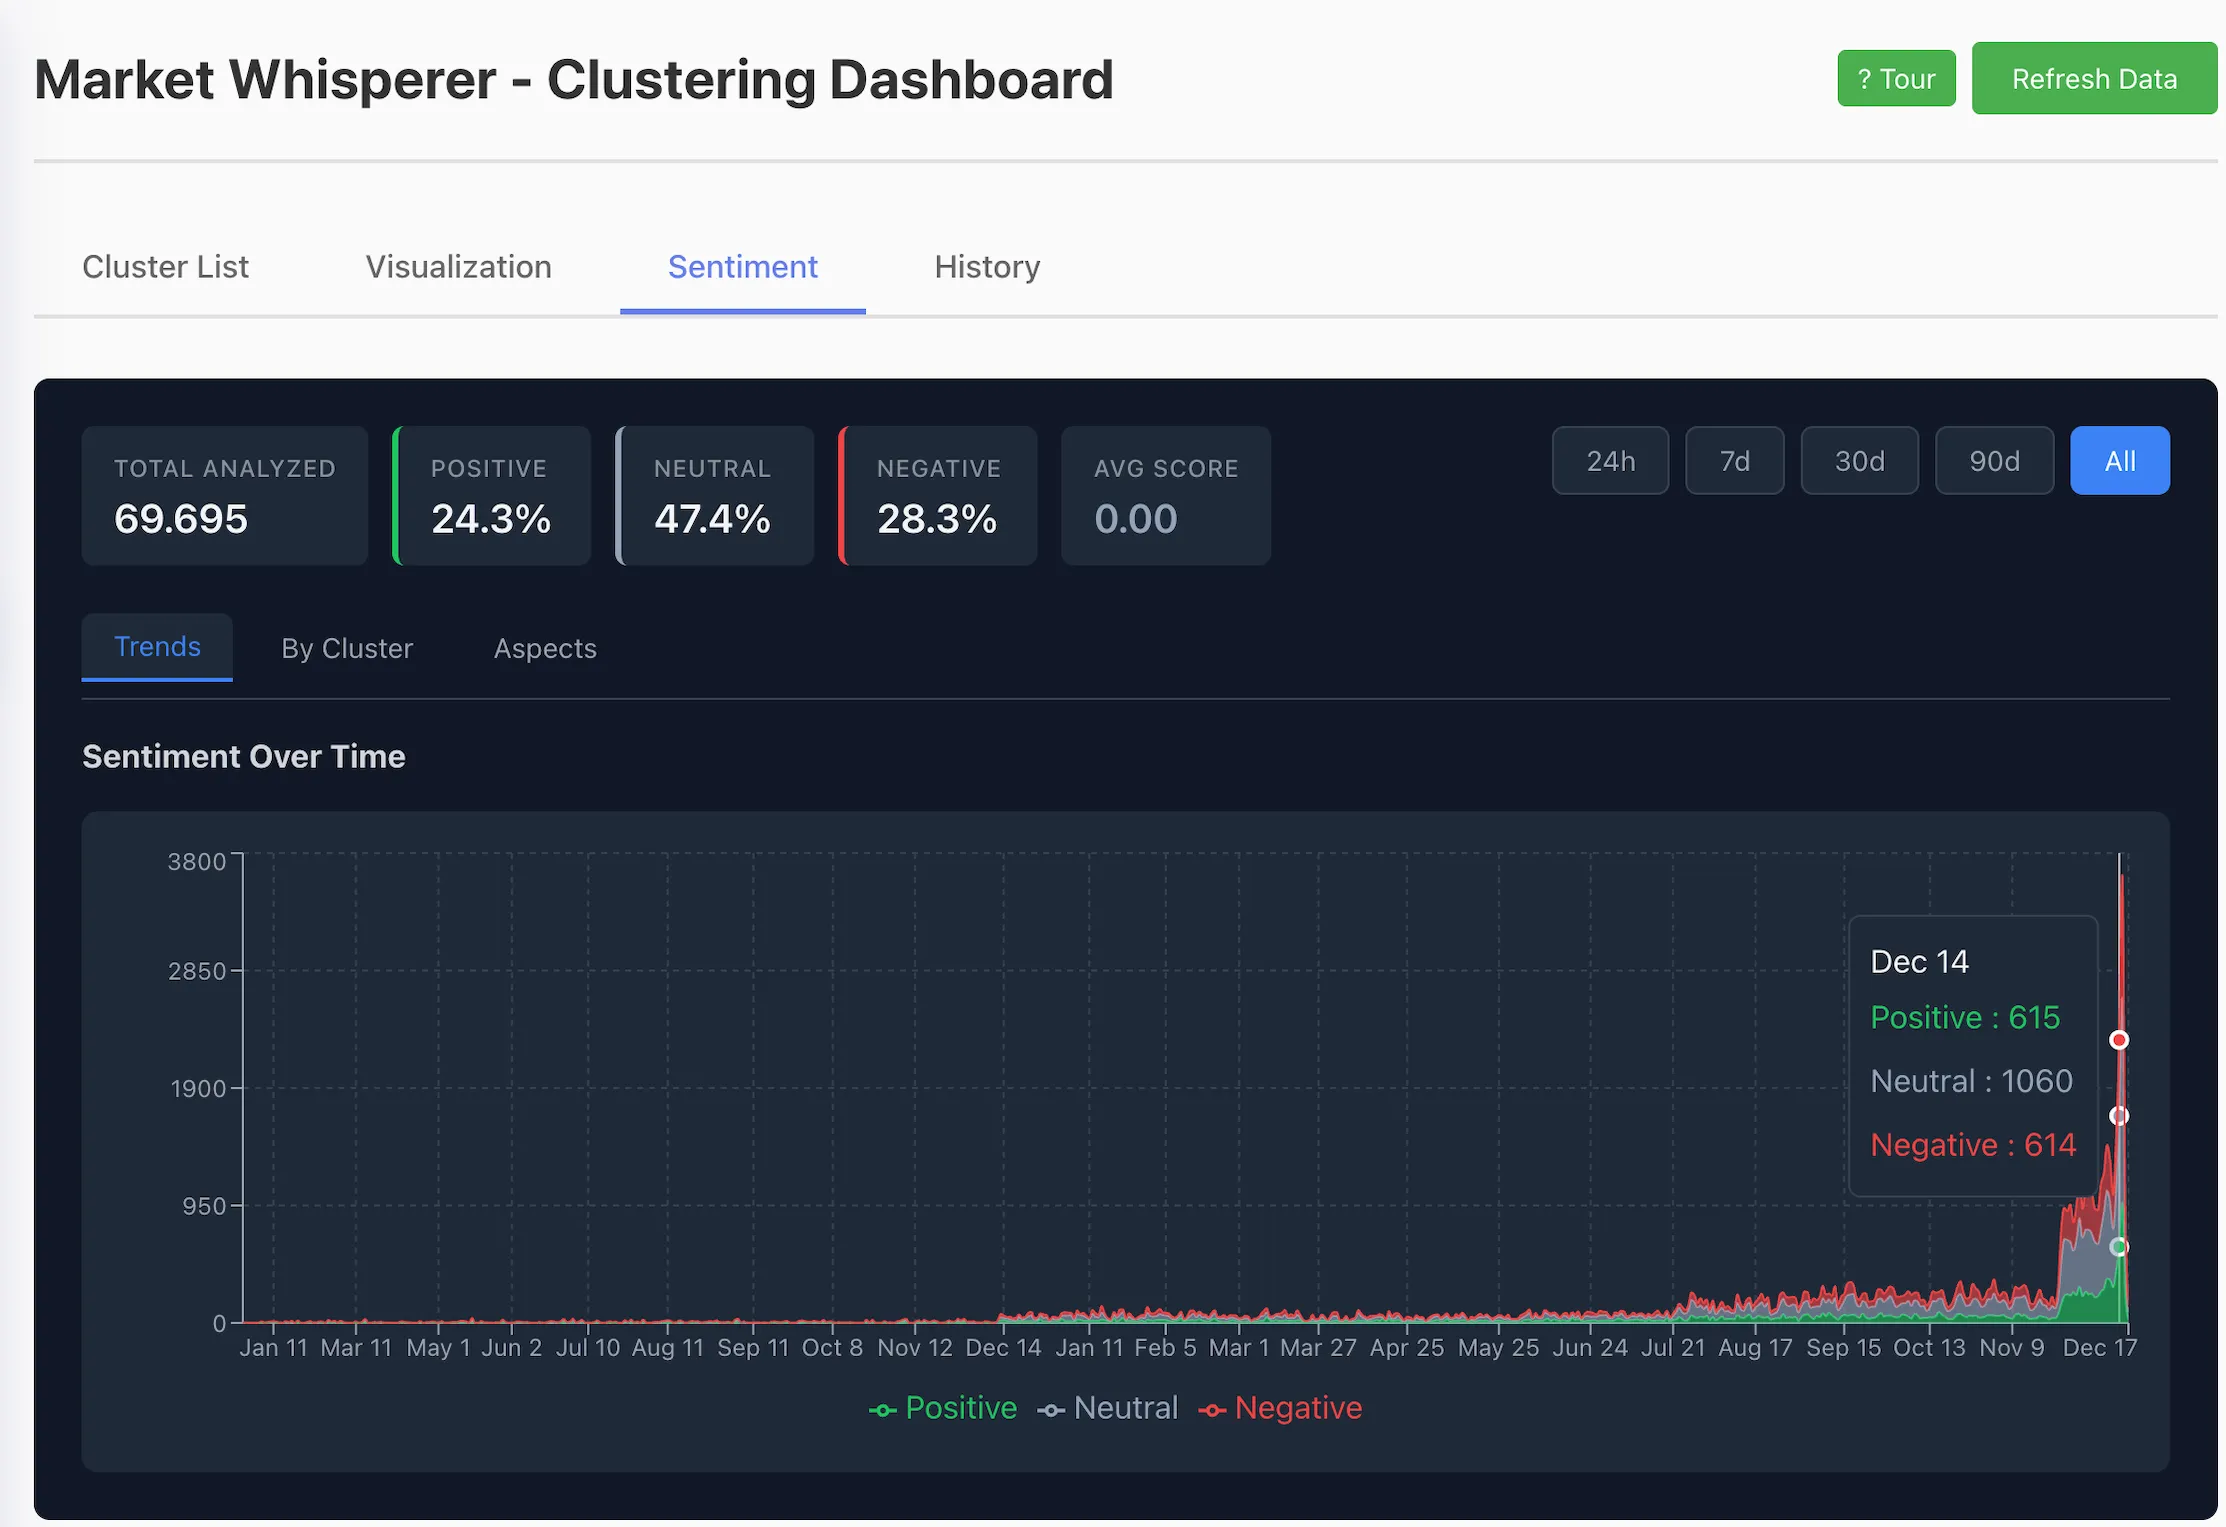
Task: Click the '3800' y-axis label
Action: 197,862
